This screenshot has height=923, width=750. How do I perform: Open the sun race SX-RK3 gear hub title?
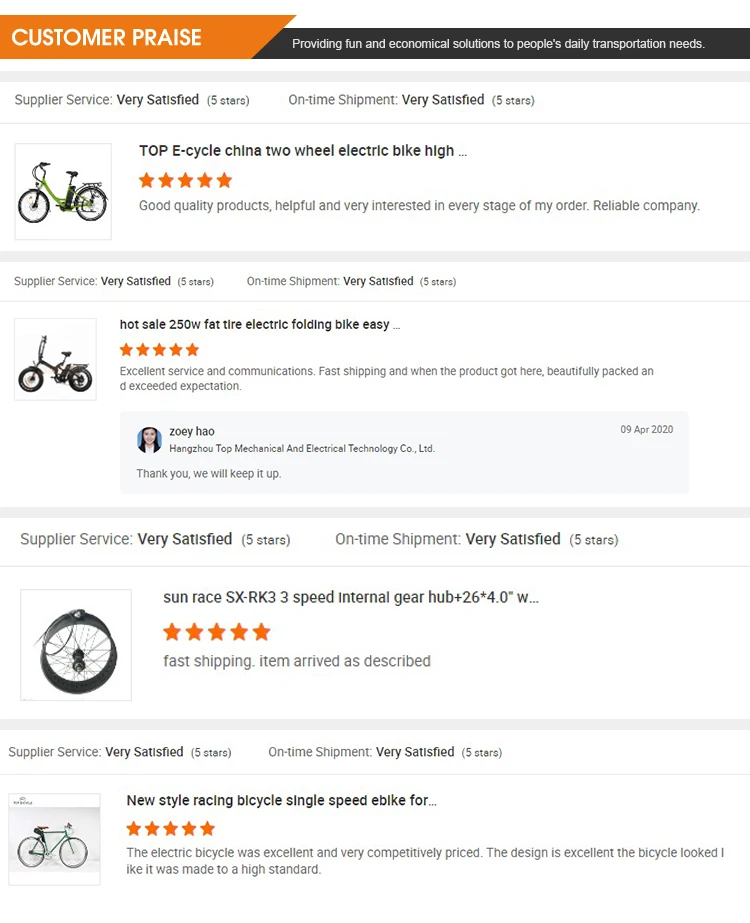click(x=351, y=598)
